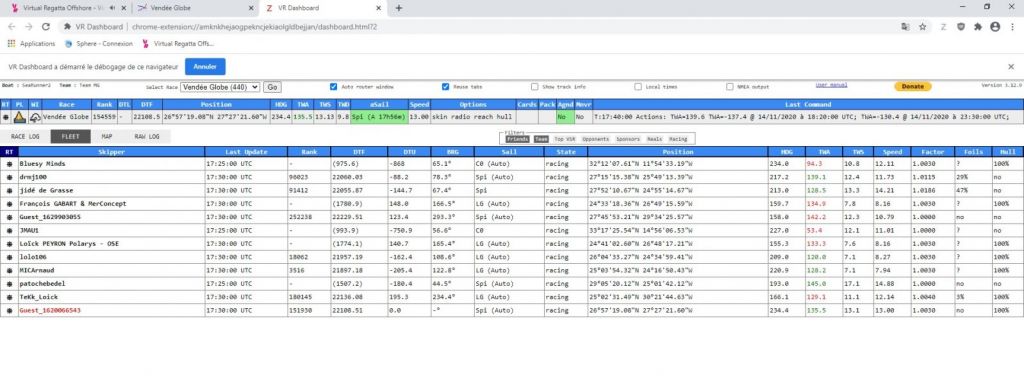Click the green Spi (A 17h56m) aSail cell

coord(379,117)
